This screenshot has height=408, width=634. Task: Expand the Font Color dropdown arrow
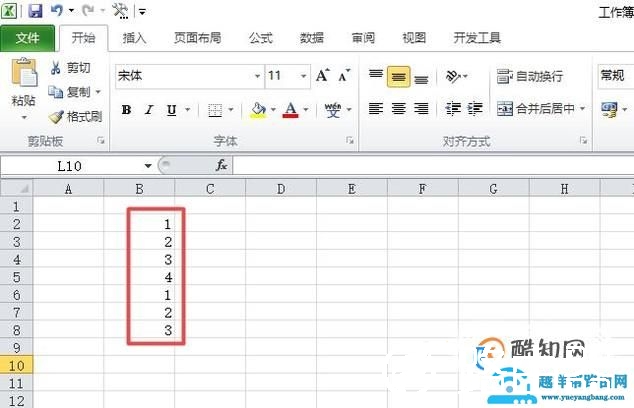pos(306,110)
